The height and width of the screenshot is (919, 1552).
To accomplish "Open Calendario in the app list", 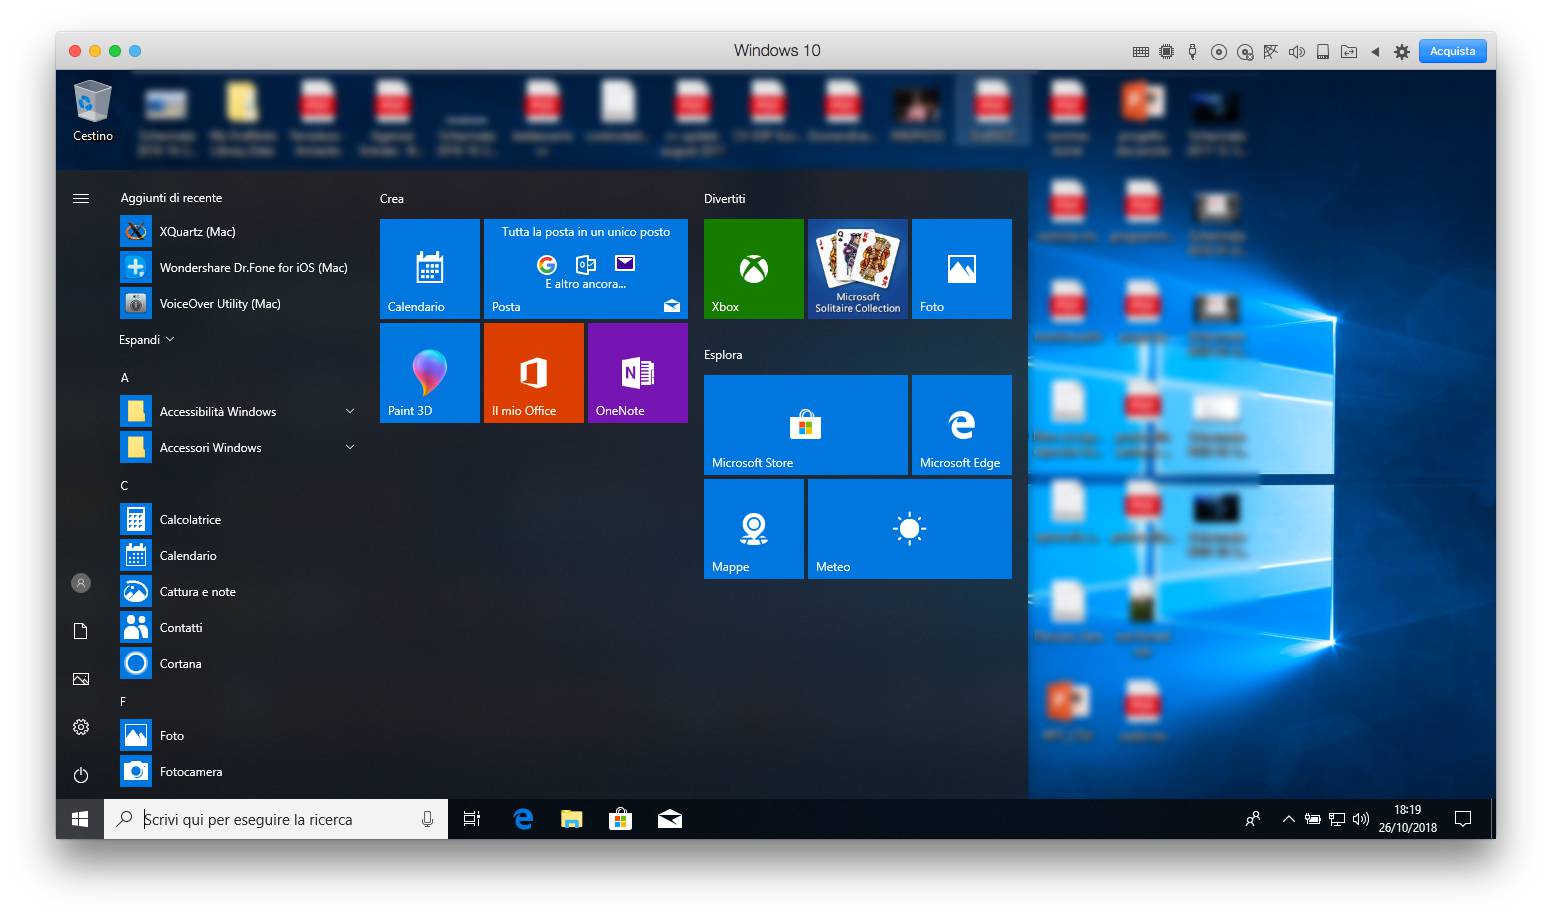I will pyautogui.click(x=238, y=556).
